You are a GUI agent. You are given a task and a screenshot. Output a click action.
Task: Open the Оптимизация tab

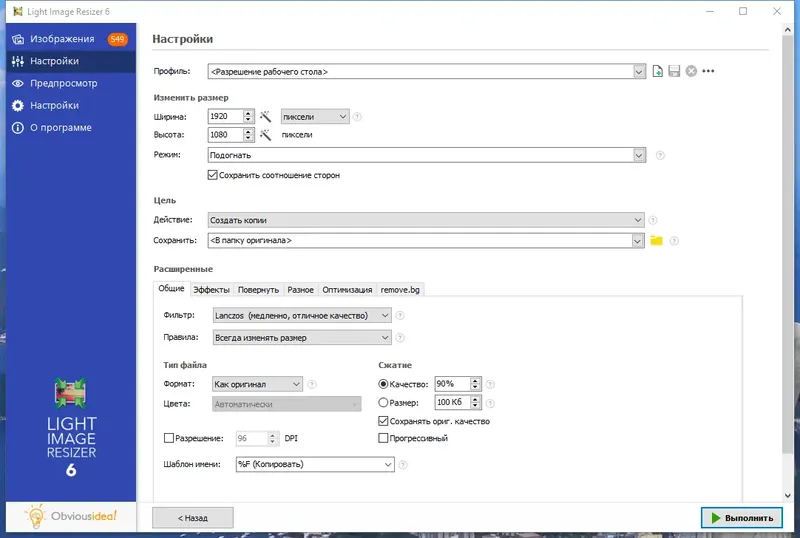click(347, 289)
